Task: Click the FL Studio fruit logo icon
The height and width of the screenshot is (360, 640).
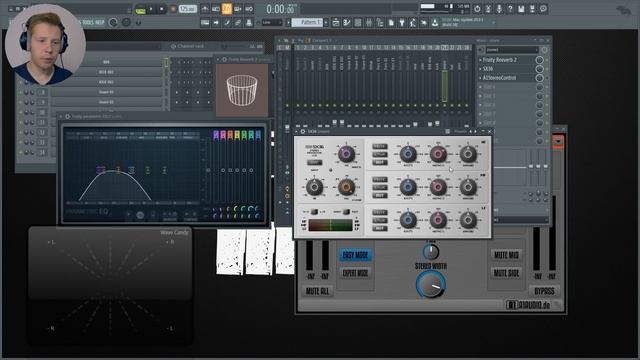Action: point(624,11)
